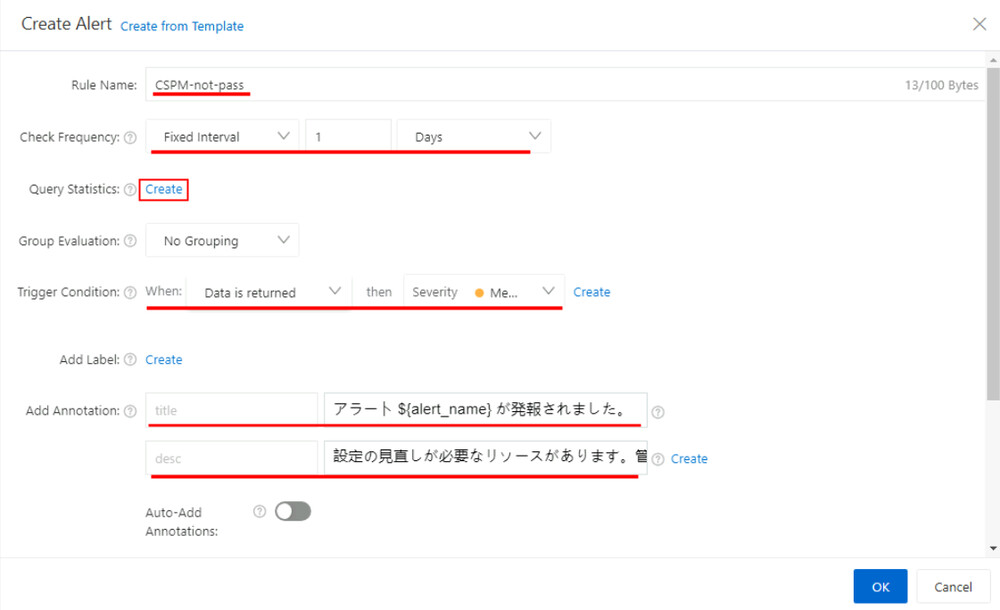Expand the No Grouping dropdown
Image resolution: width=1000 pixels, height=610 pixels.
[222, 240]
